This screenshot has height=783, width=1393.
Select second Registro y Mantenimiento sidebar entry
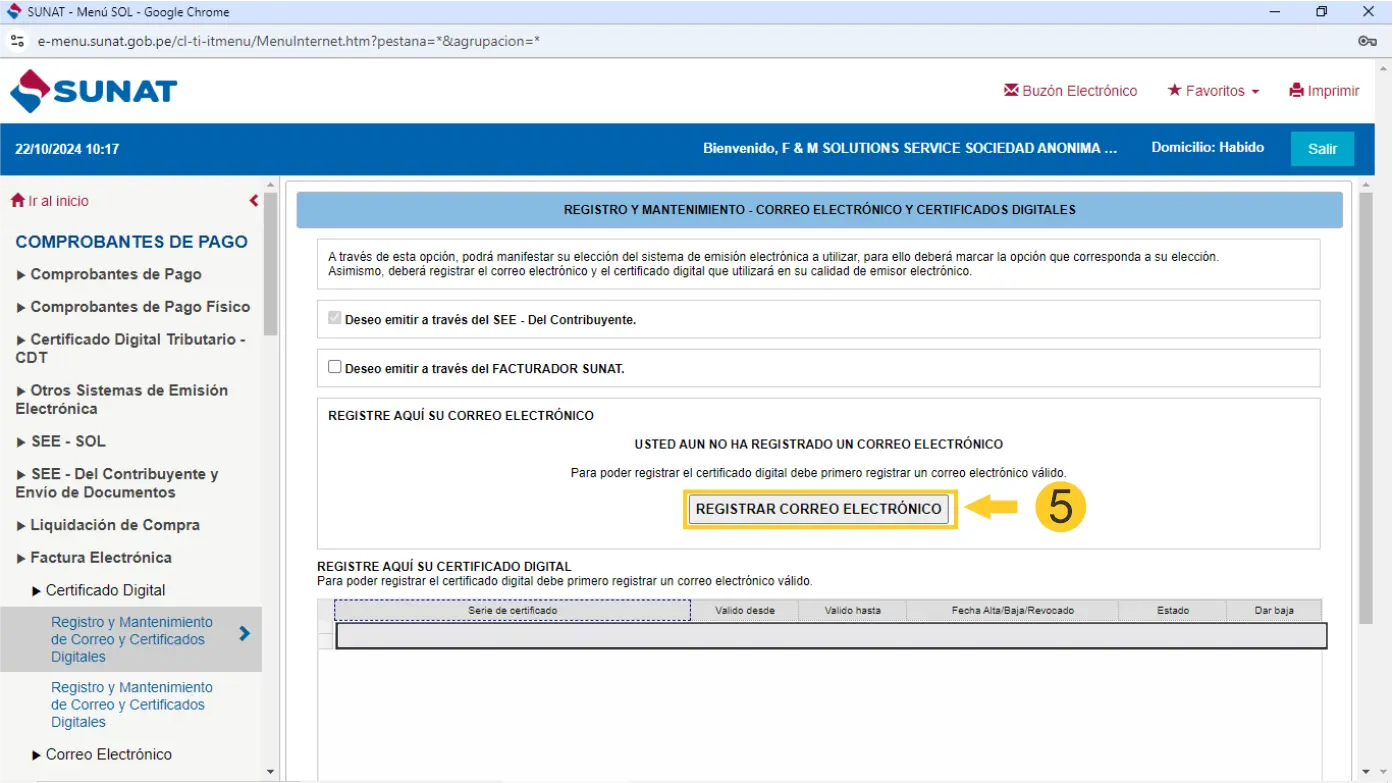[131, 704]
